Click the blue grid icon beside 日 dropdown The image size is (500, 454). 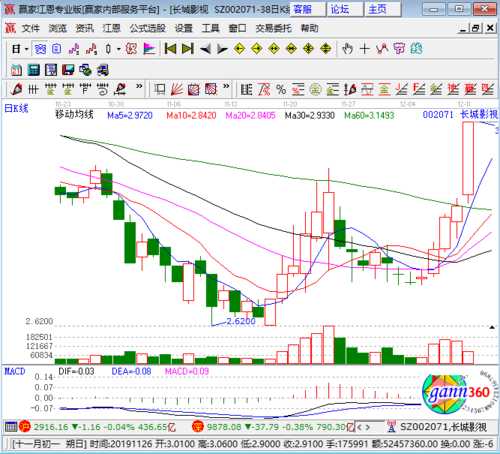pyautogui.click(x=40, y=49)
